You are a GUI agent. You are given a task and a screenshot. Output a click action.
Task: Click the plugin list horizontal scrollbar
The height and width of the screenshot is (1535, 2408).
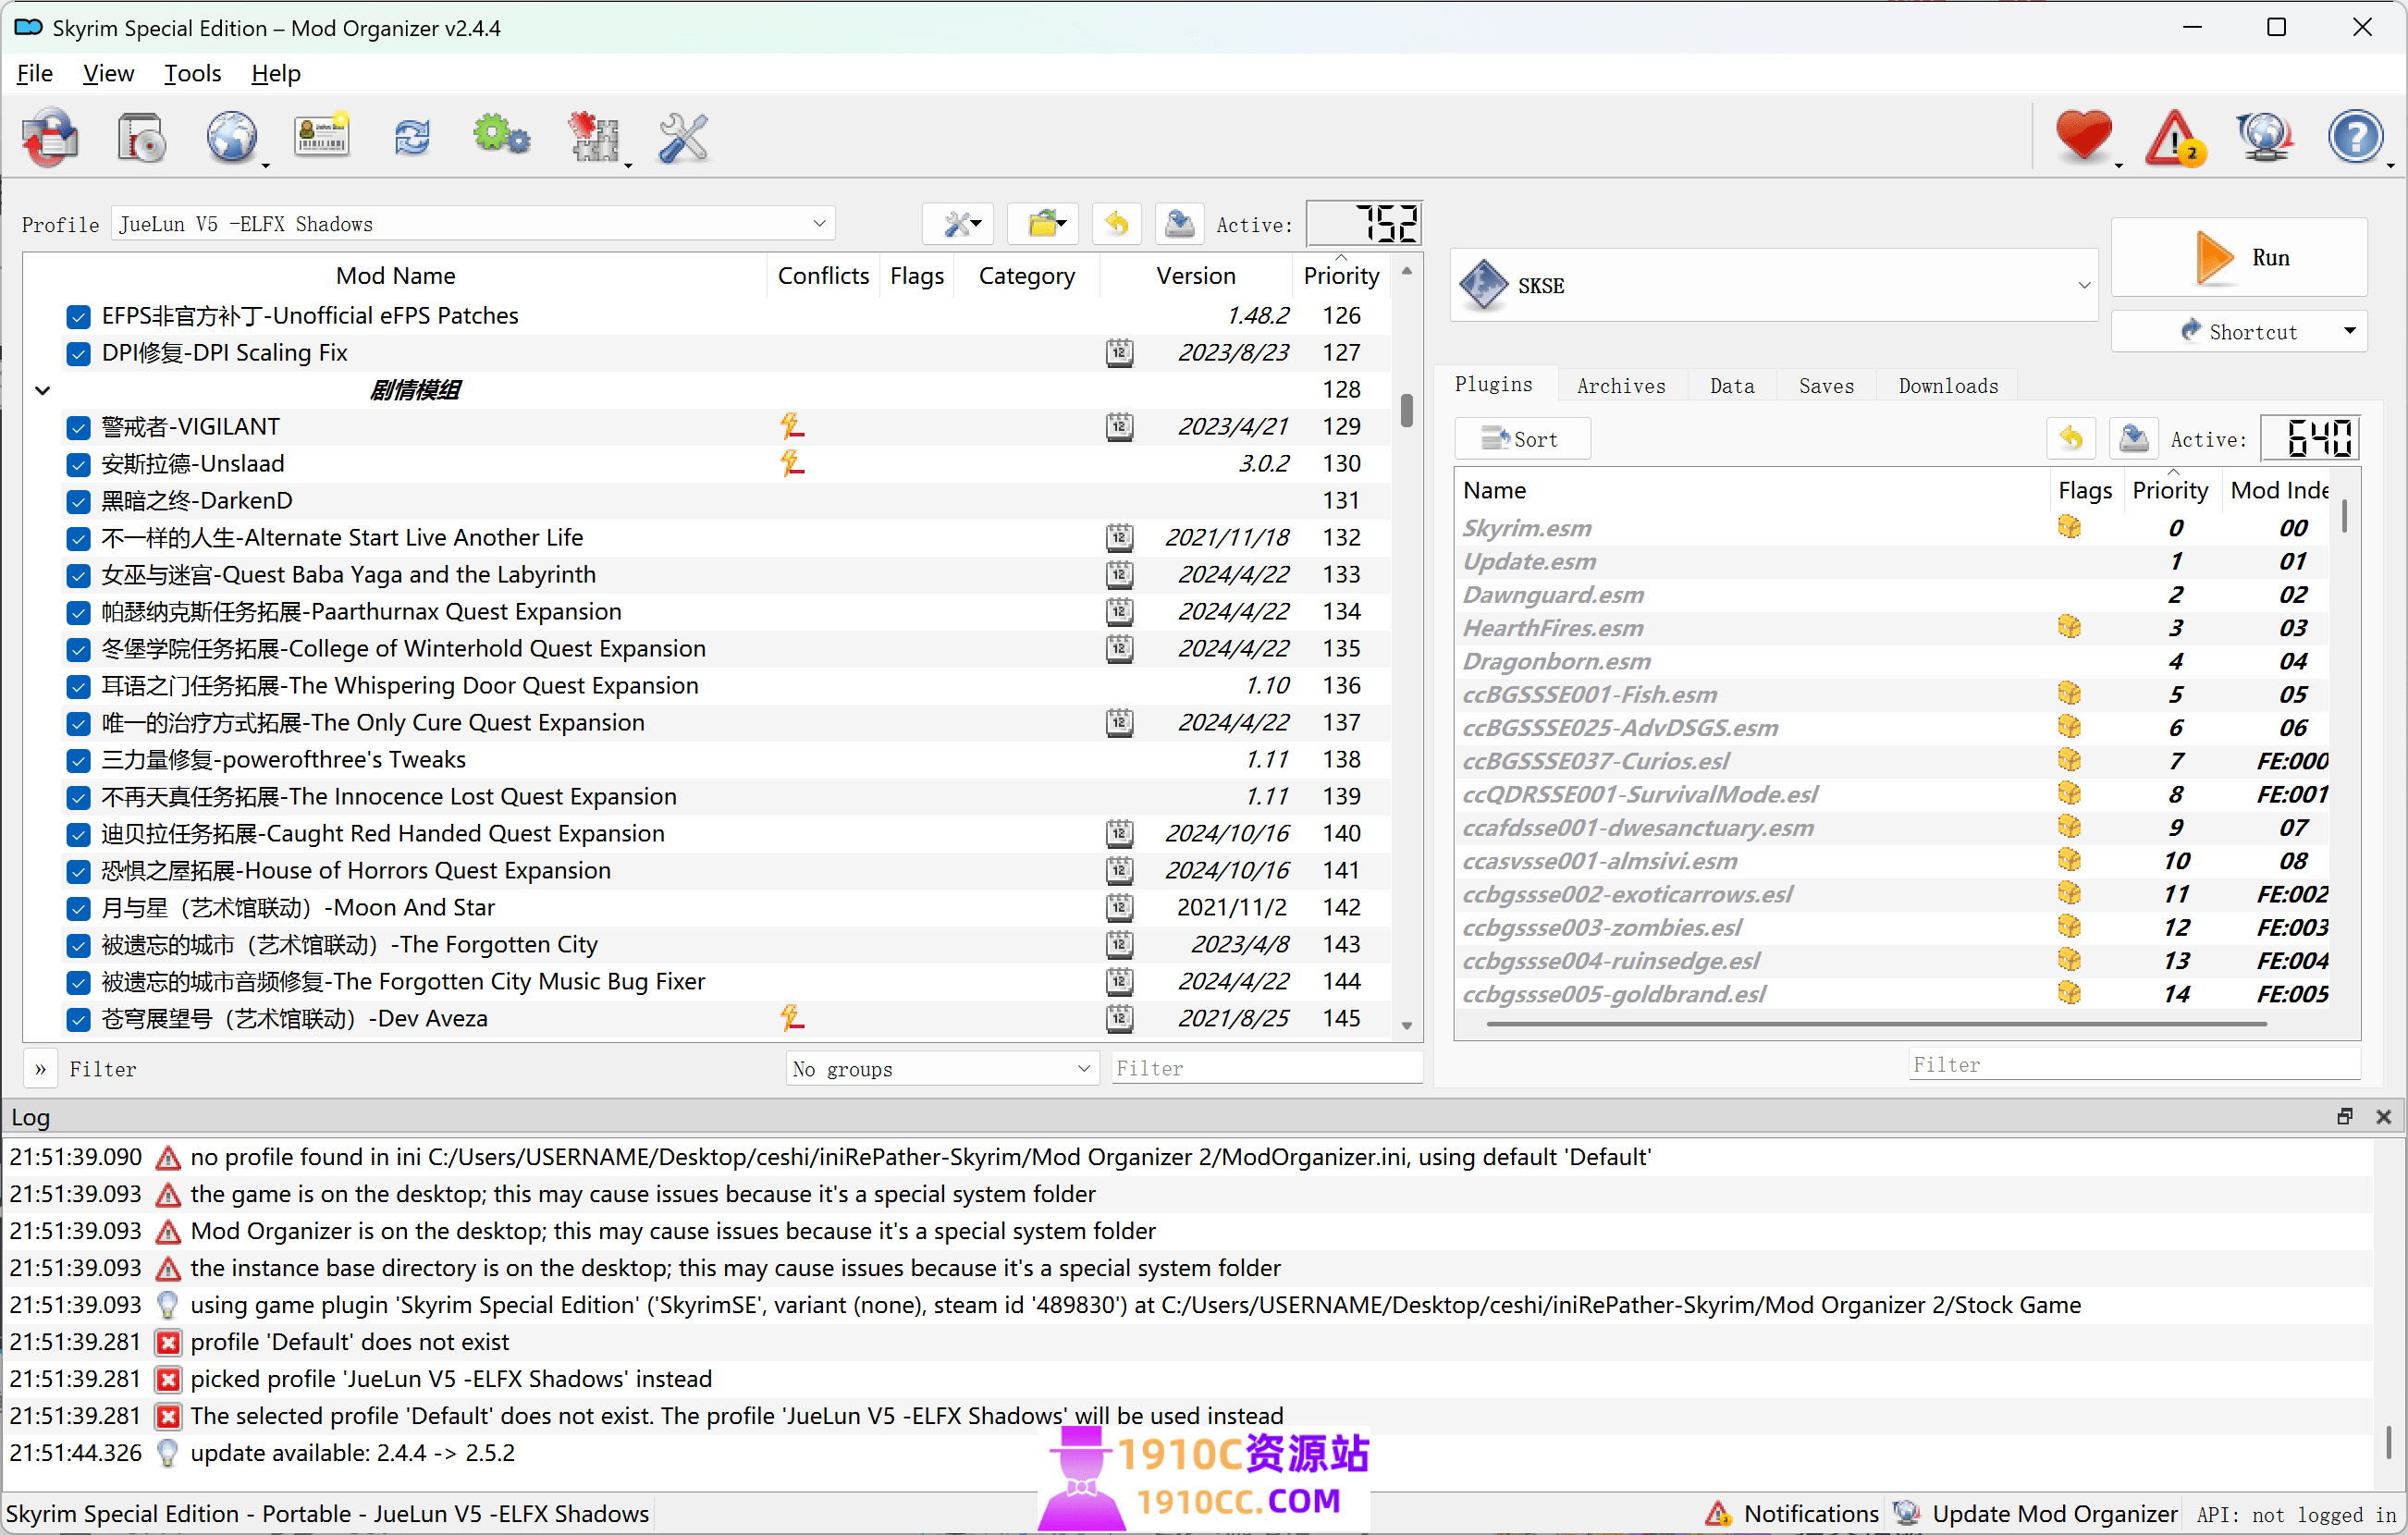click(1876, 1024)
